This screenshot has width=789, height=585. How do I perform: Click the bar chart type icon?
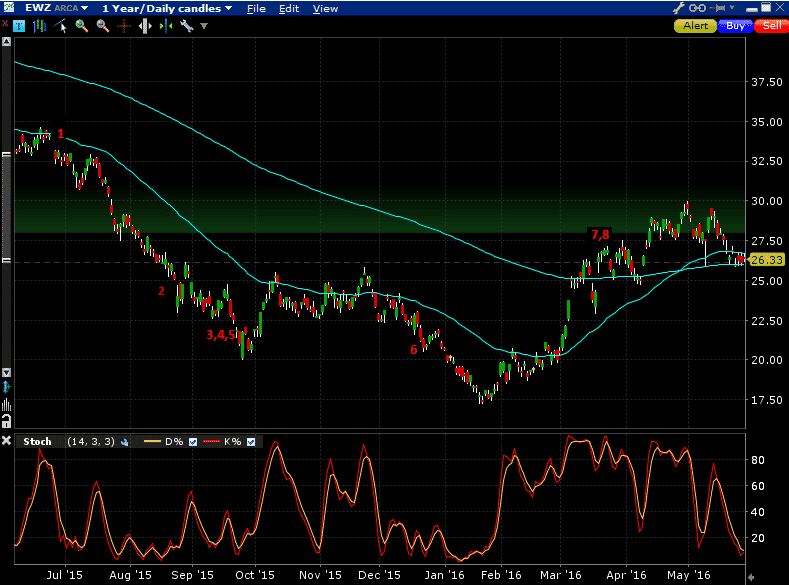40,26
